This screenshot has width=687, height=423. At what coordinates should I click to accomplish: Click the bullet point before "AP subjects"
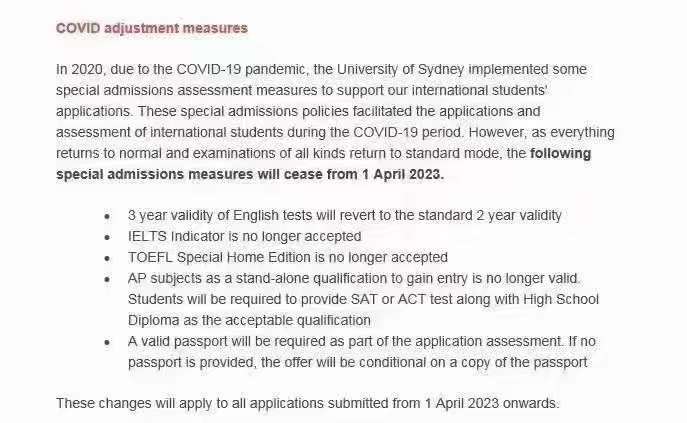[x=107, y=278]
